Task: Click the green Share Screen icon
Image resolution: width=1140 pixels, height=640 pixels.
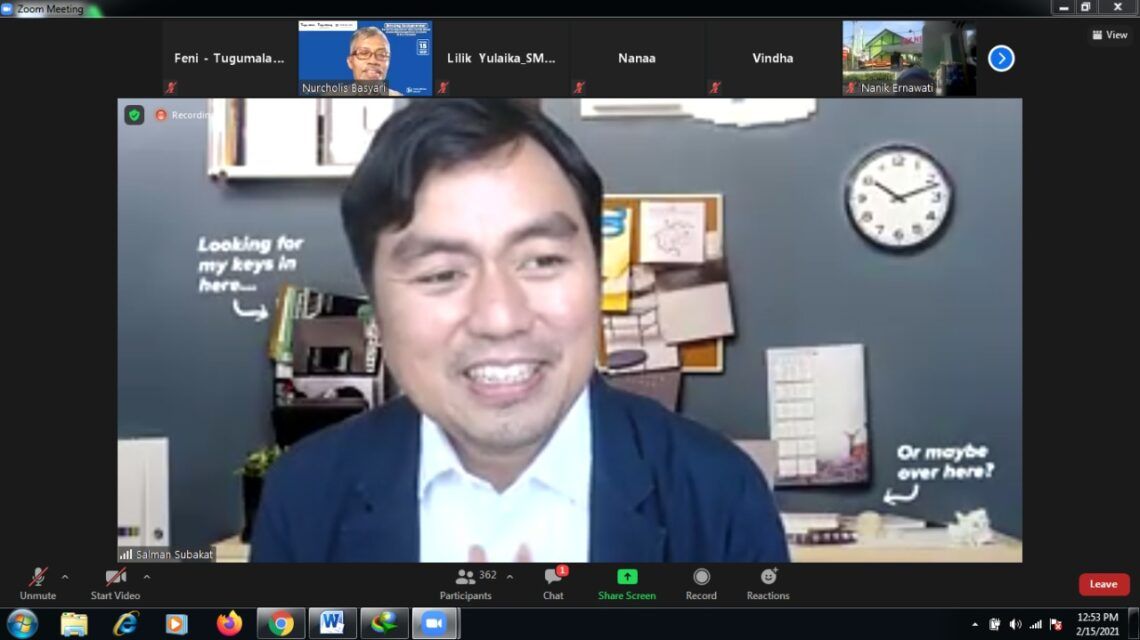Action: pos(627,577)
